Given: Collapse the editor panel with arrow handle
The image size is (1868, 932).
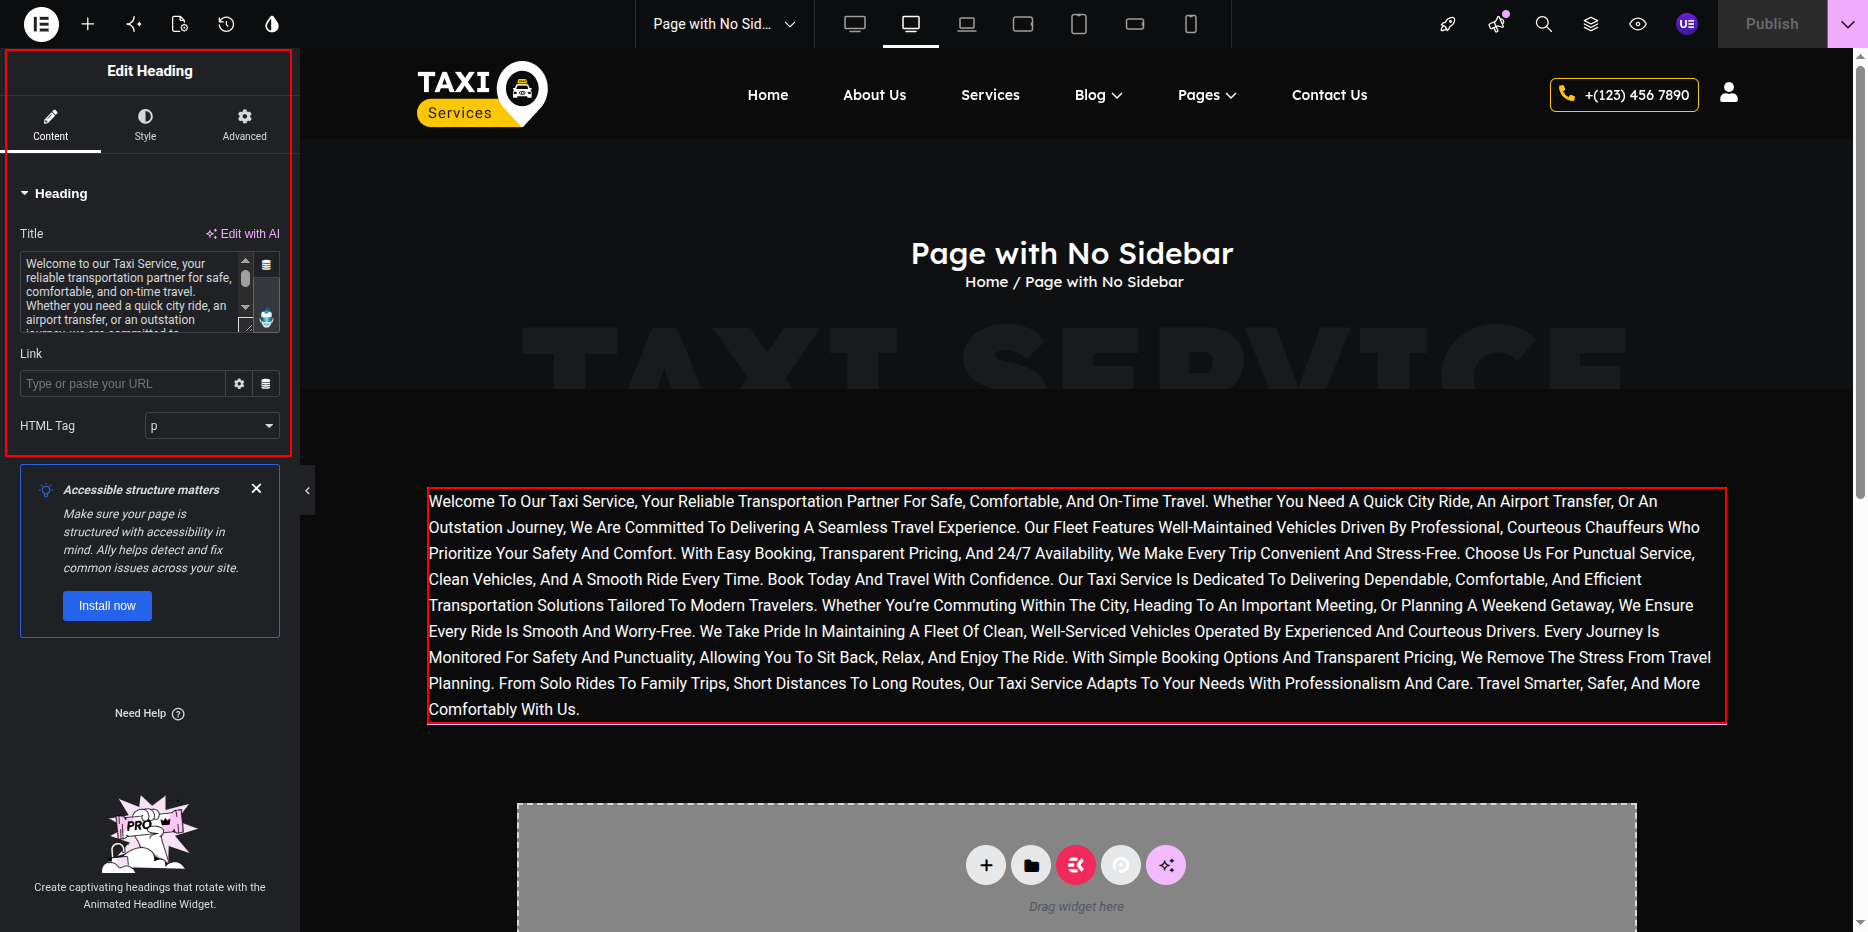Looking at the screenshot, I should pos(307,490).
